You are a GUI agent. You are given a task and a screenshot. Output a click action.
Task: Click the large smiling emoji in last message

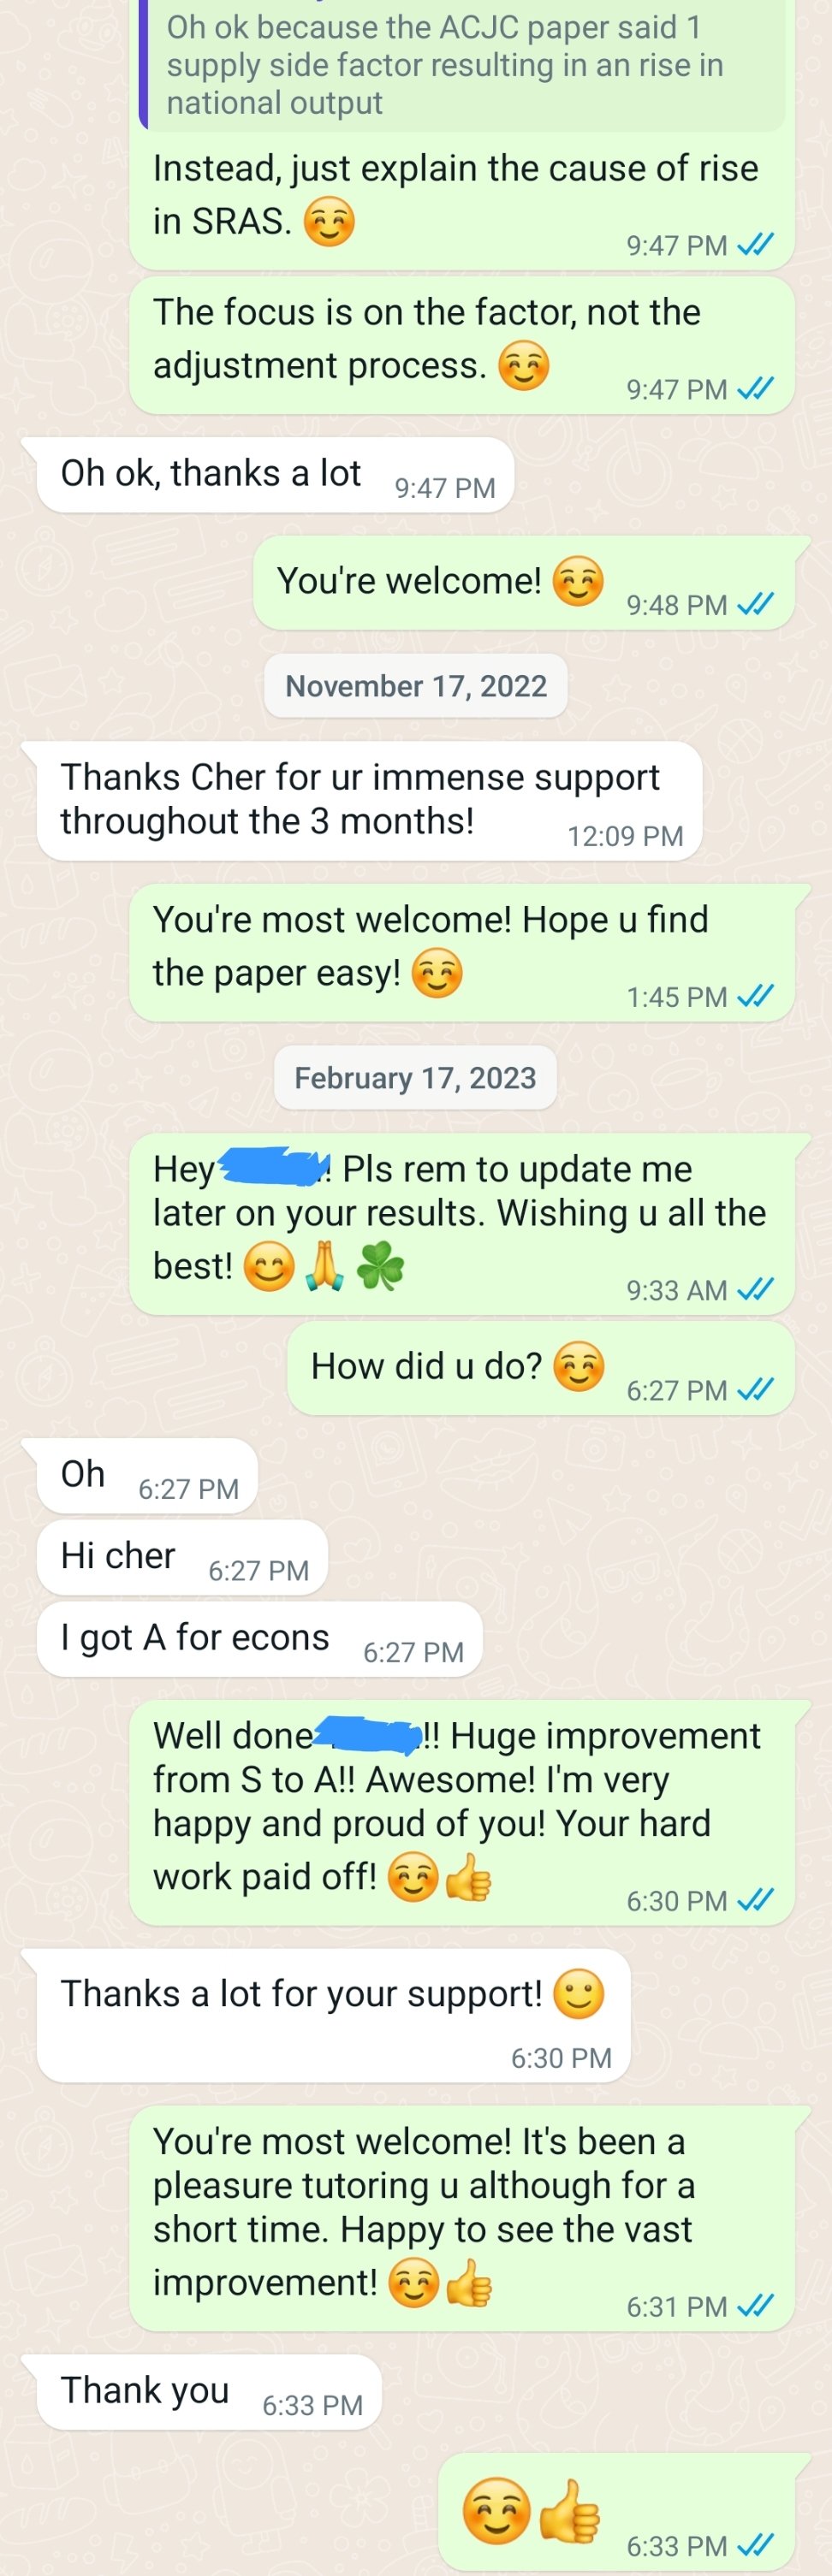497,2510
